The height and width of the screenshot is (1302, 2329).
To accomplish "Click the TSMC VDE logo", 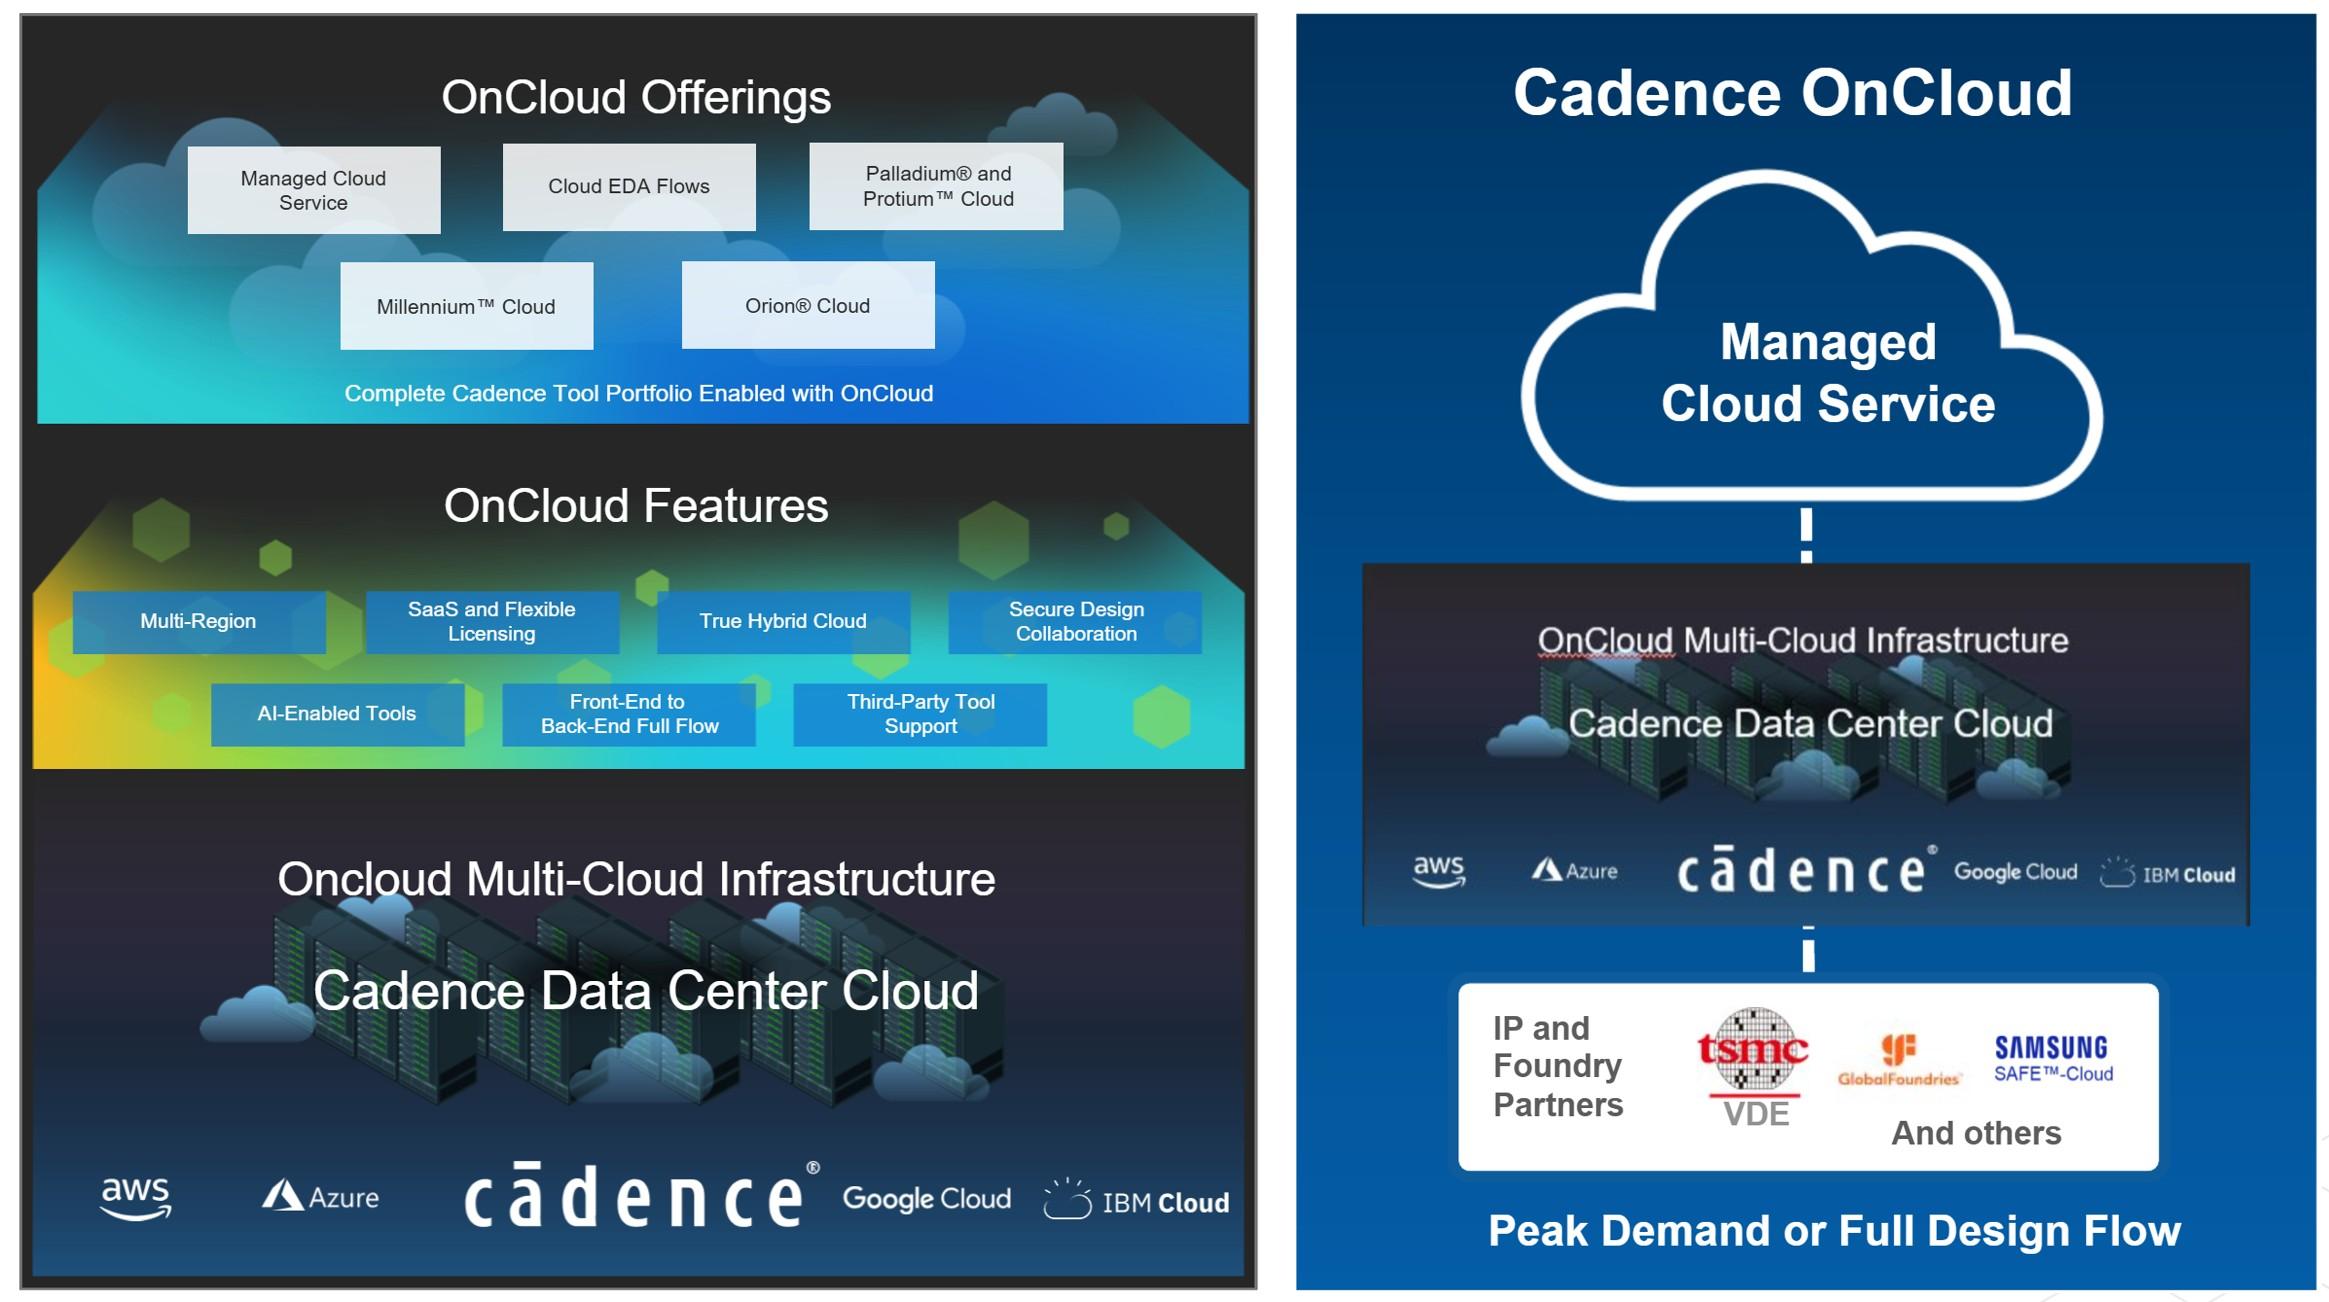I will 1755,1067.
